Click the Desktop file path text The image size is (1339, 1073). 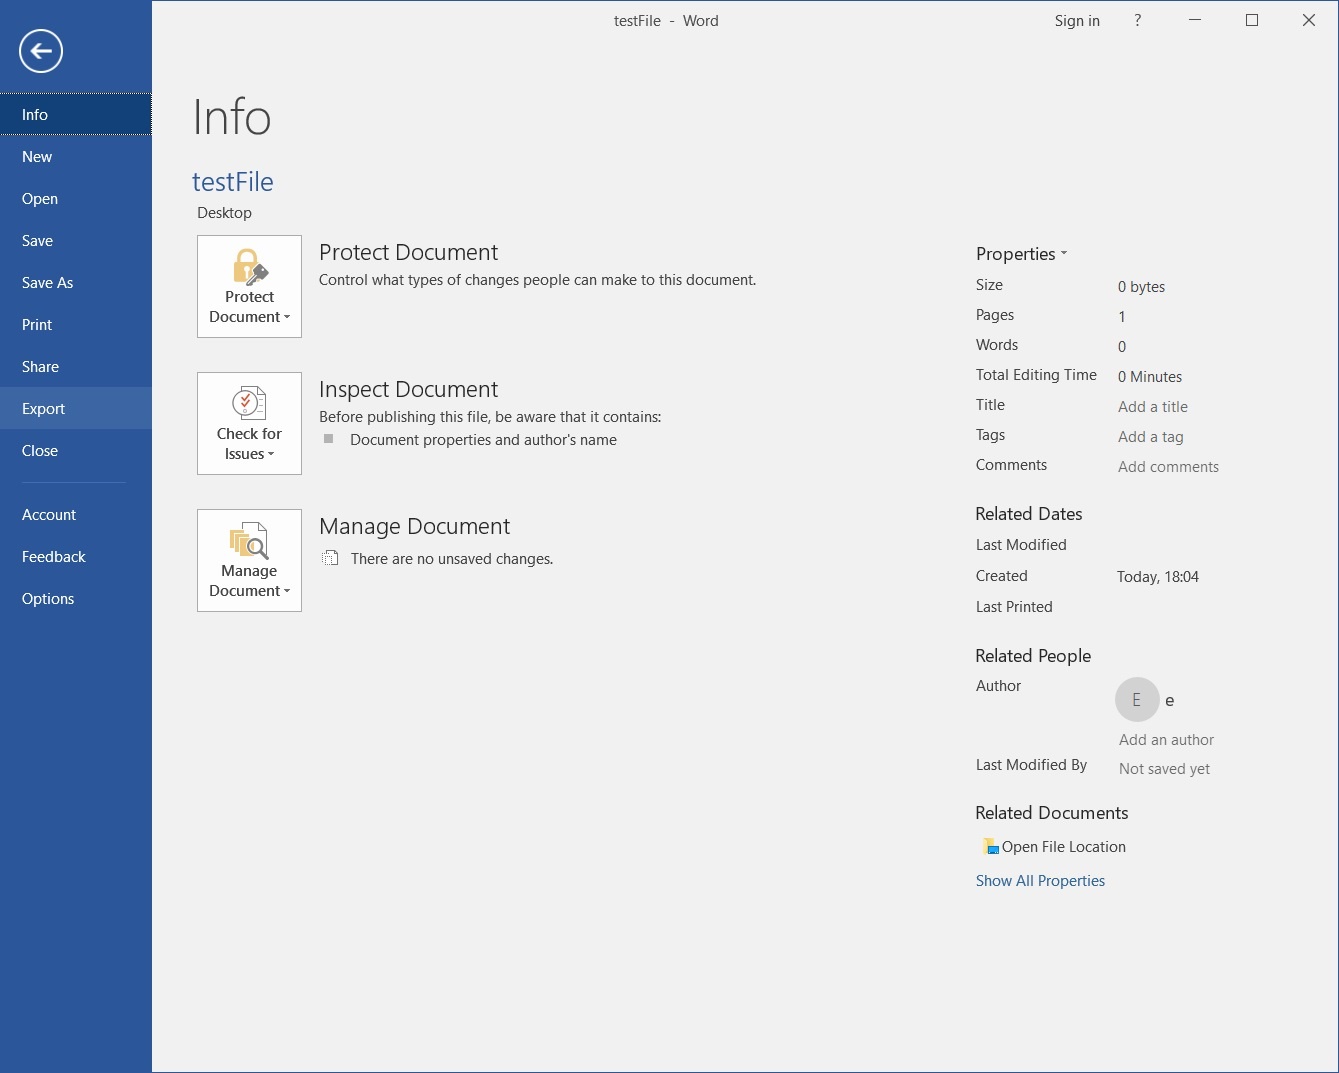pyautogui.click(x=224, y=213)
